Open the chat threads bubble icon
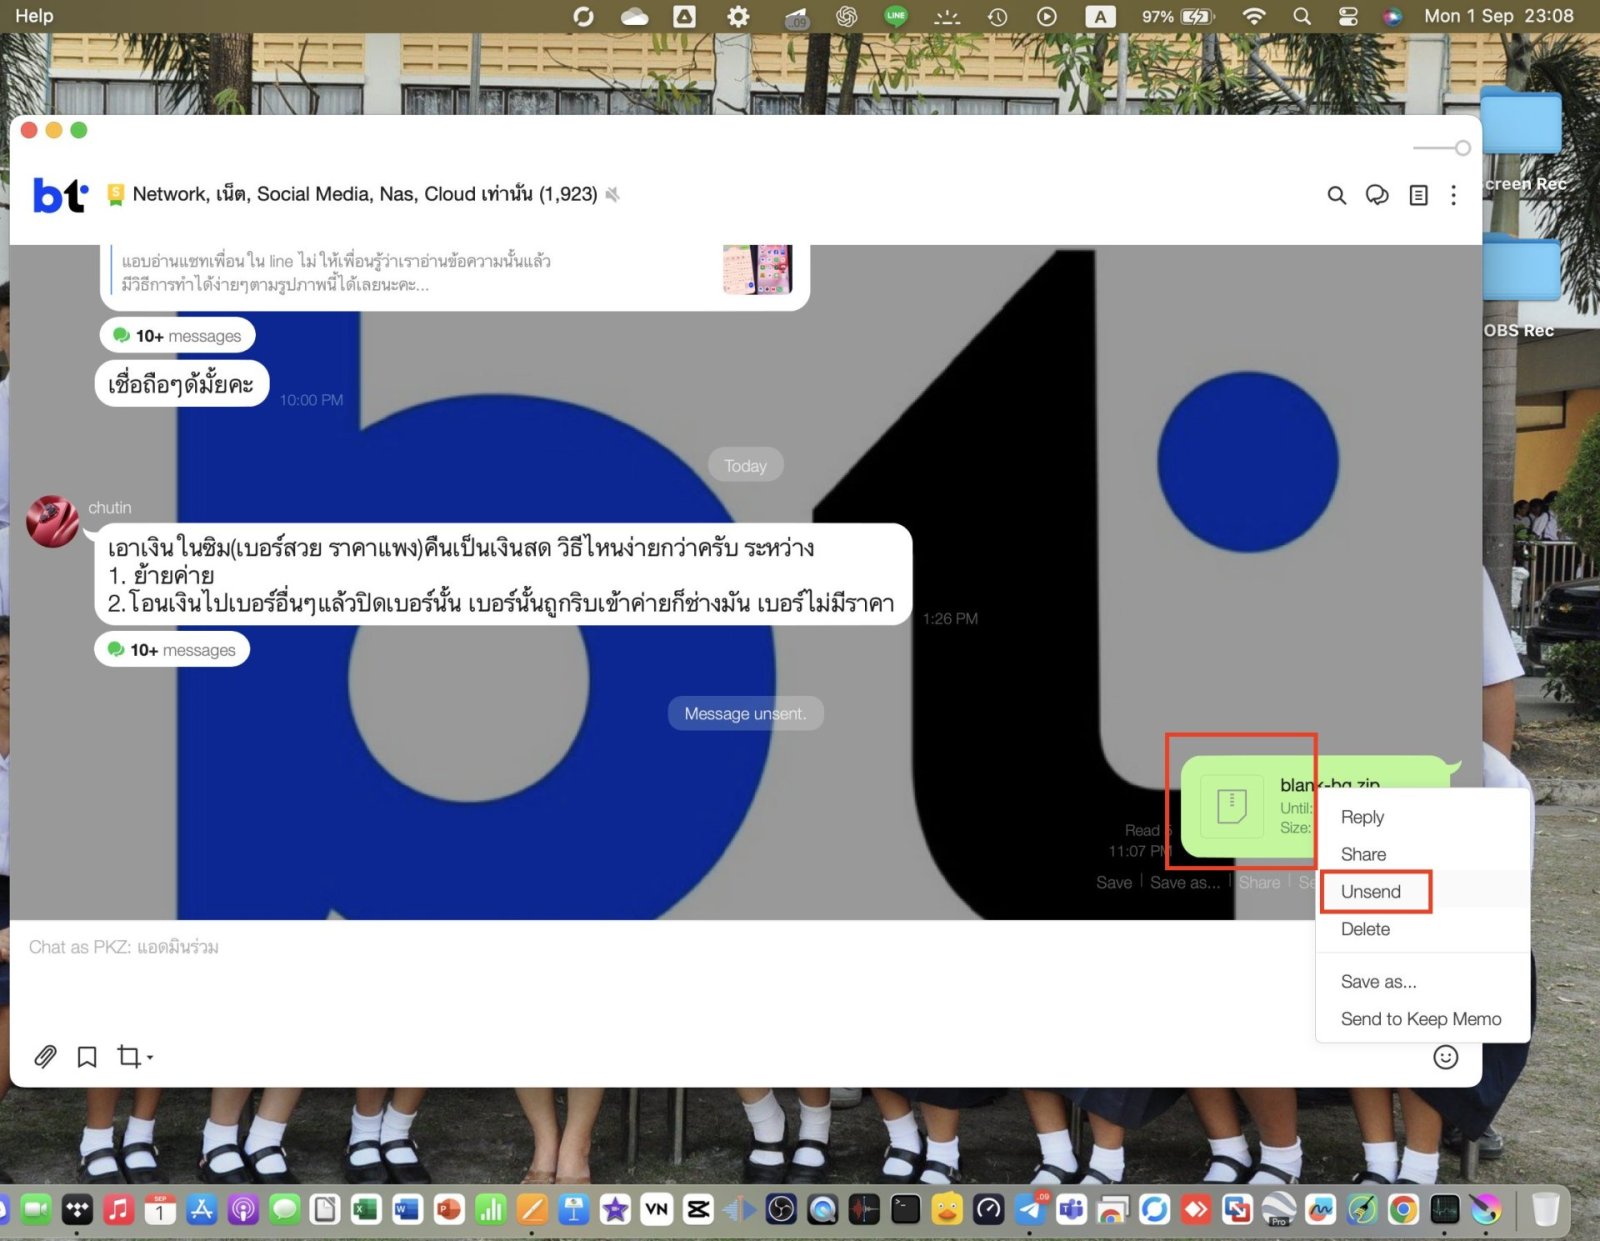 coord(1377,195)
